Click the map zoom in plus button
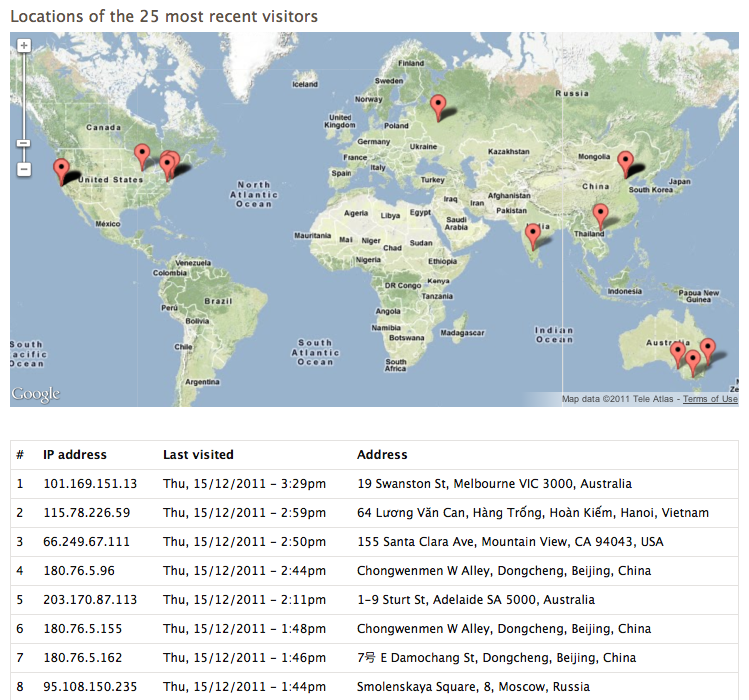The width and height of the screenshot is (749, 700). 24,46
